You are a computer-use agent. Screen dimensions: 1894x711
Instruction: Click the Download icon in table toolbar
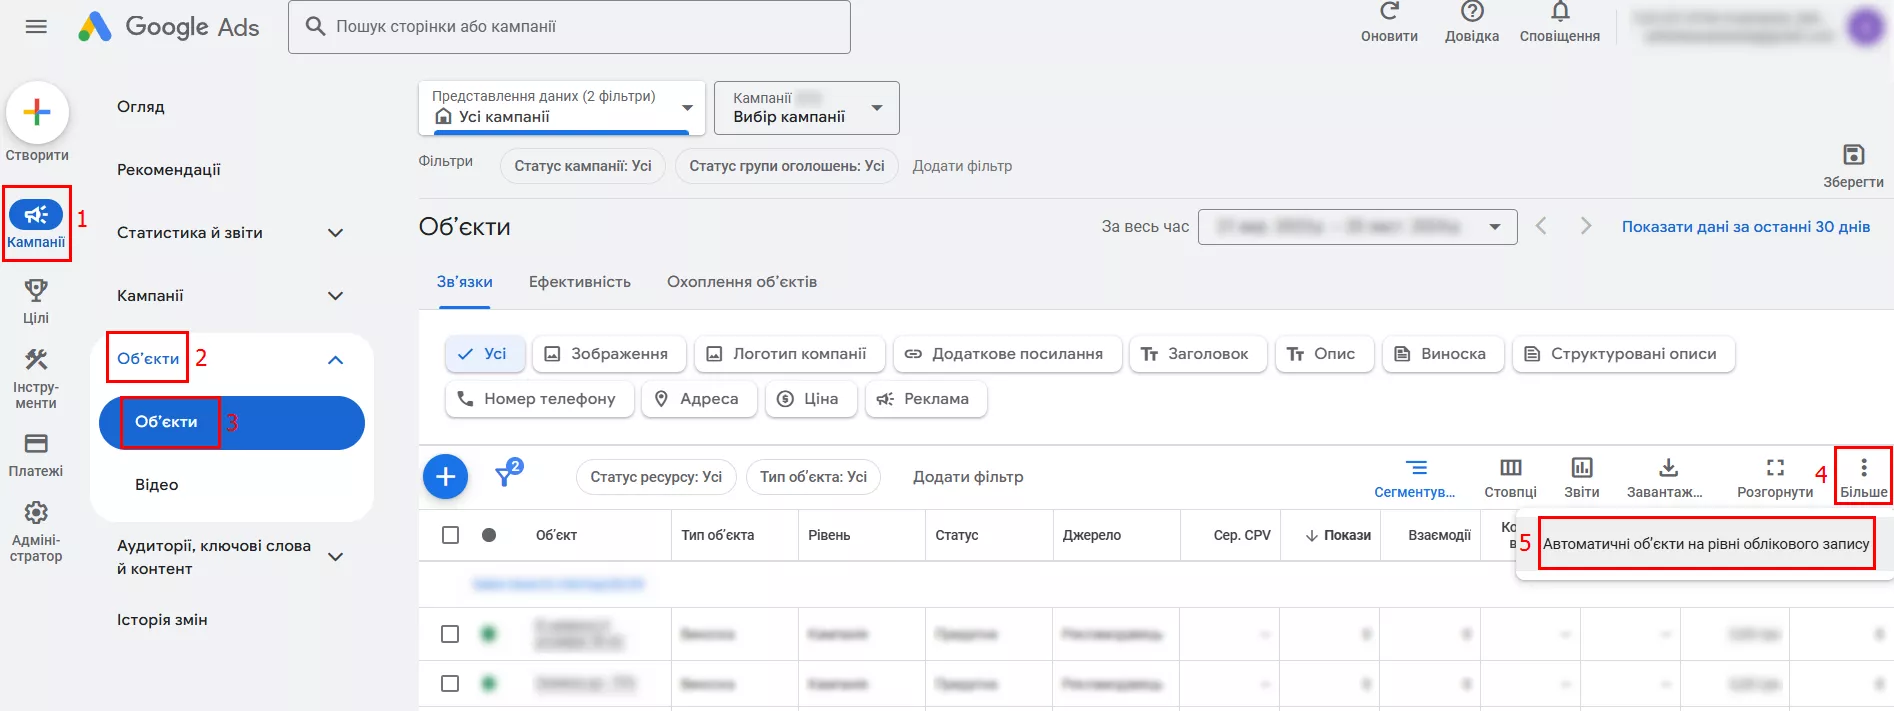click(1668, 467)
